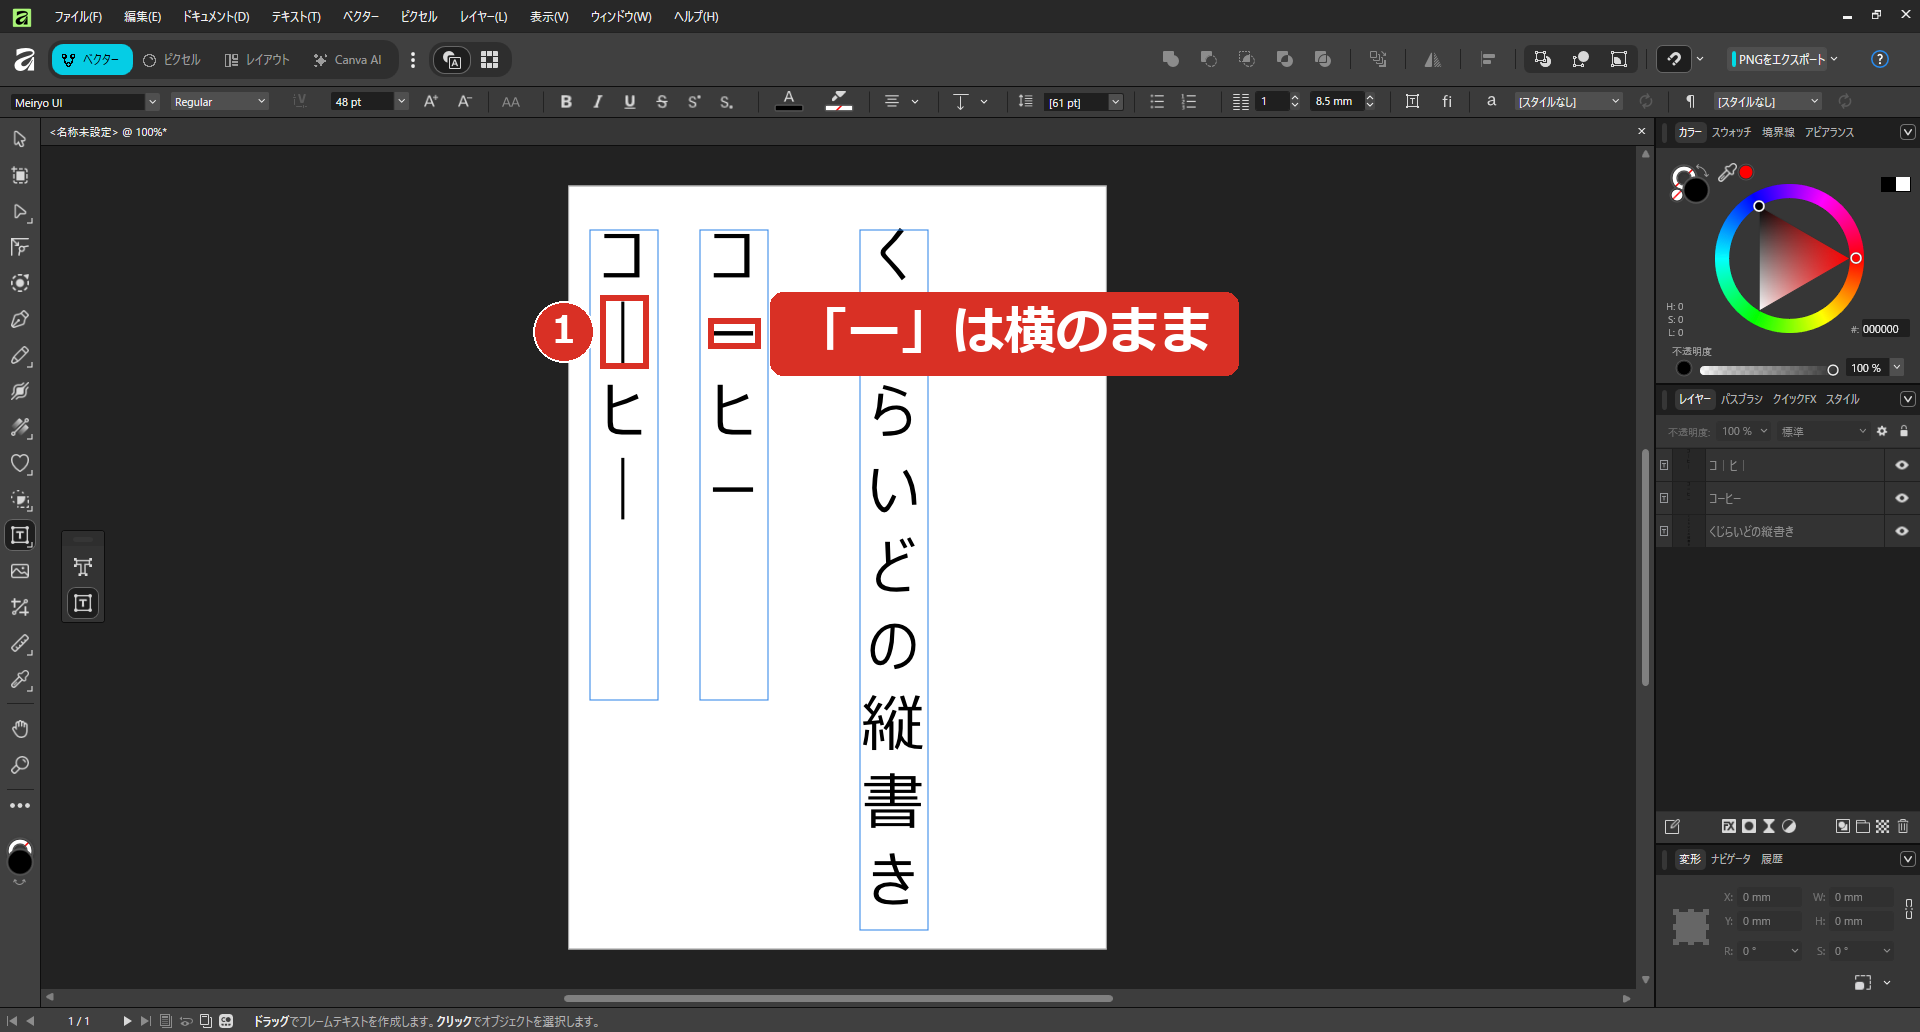Switch to the レイアウト studio

[x=257, y=60]
